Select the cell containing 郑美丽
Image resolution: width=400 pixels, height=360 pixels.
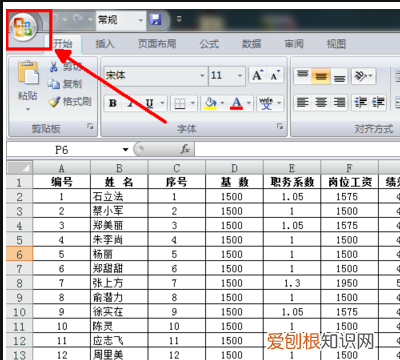pyautogui.click(x=119, y=225)
